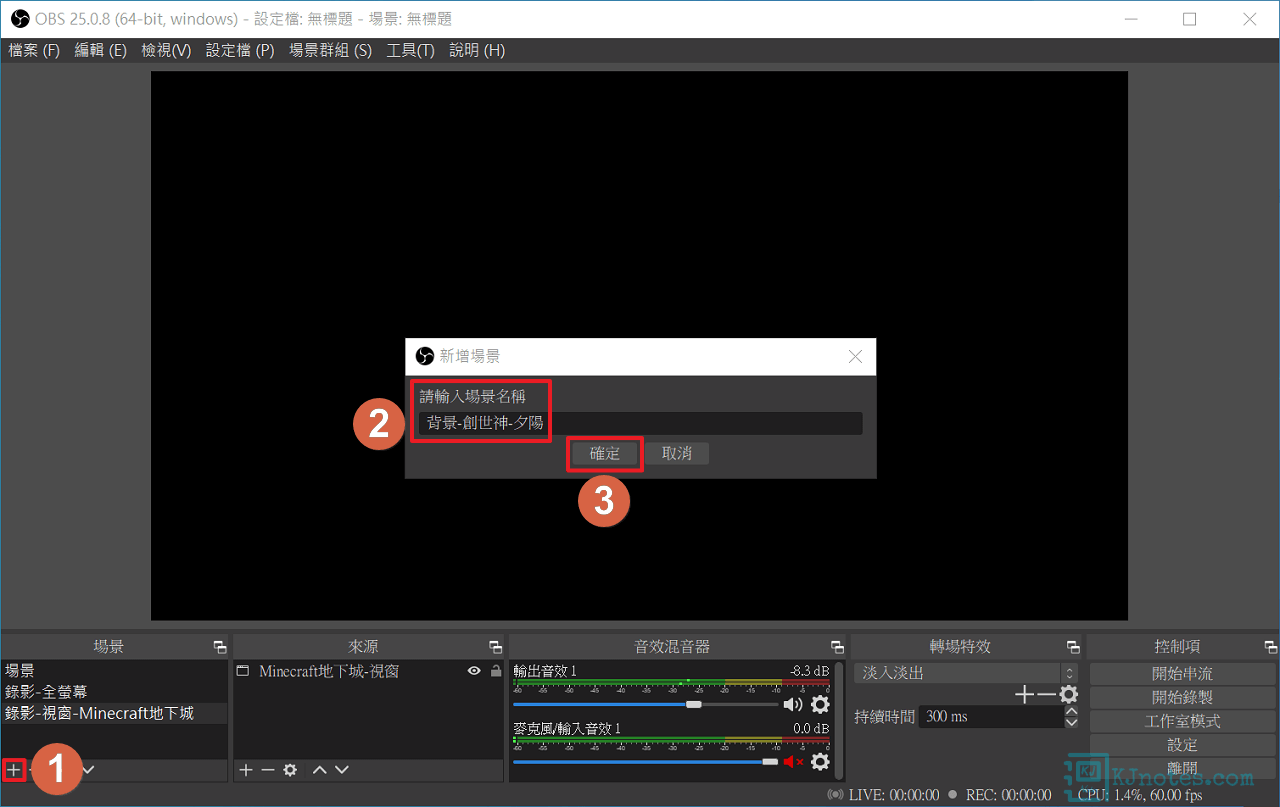Open the 工具(T) menu
This screenshot has height=807, width=1280.
[410, 50]
